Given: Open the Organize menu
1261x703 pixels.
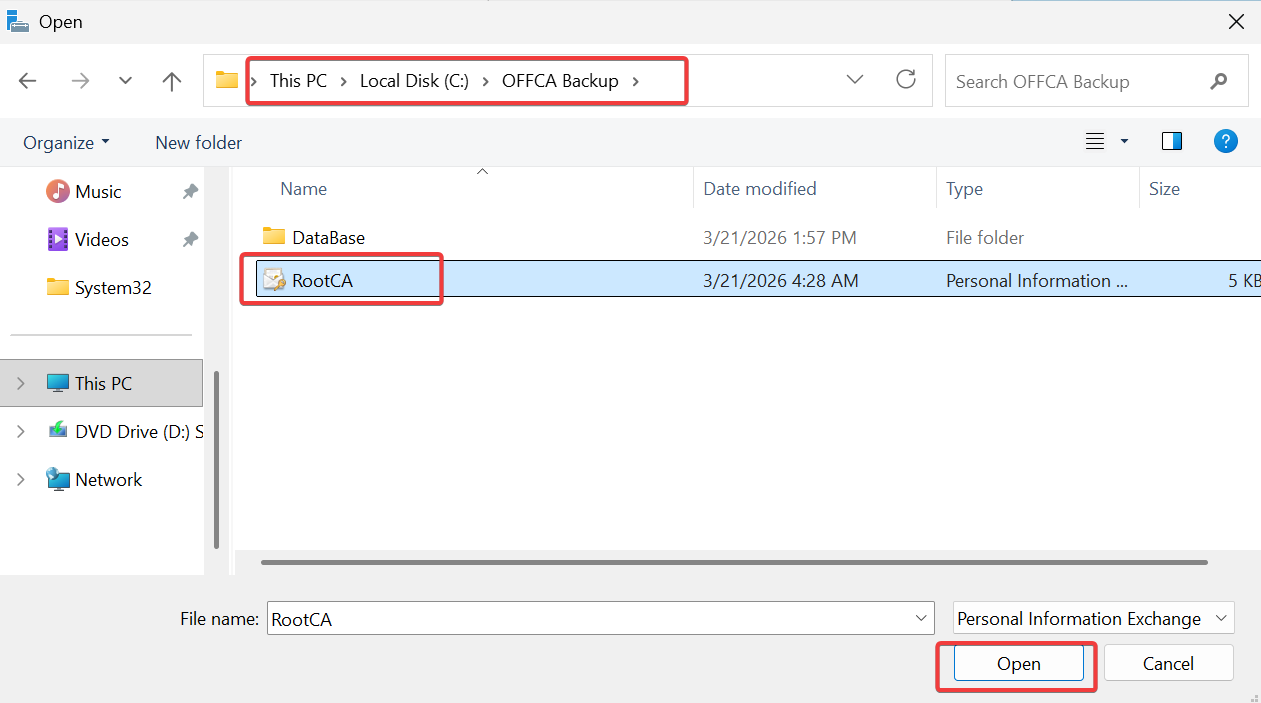Looking at the screenshot, I should pos(66,143).
